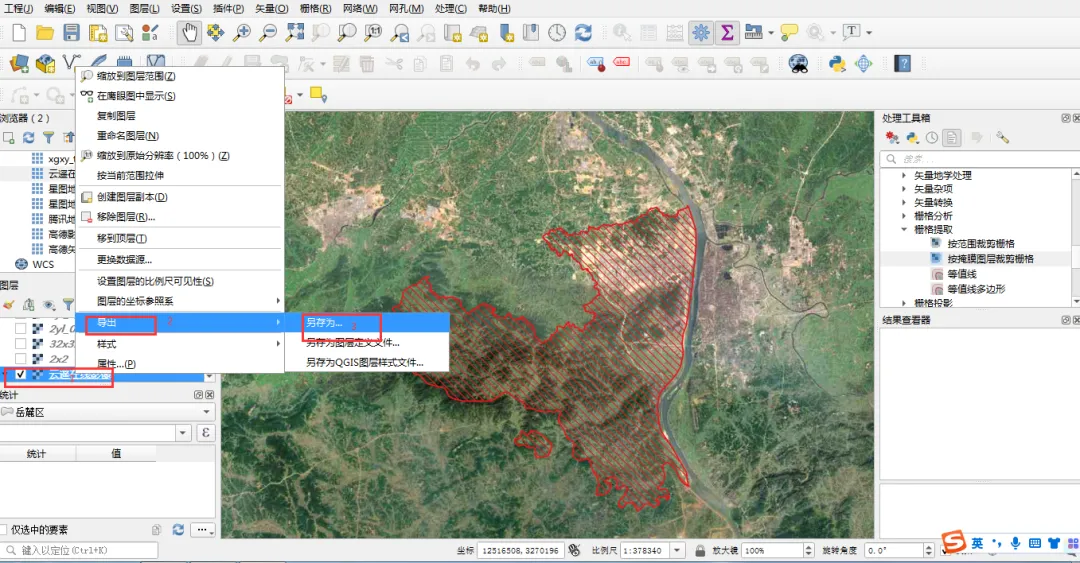Click the Pan Map to Selection icon
1080x563 pixels.
216,32
